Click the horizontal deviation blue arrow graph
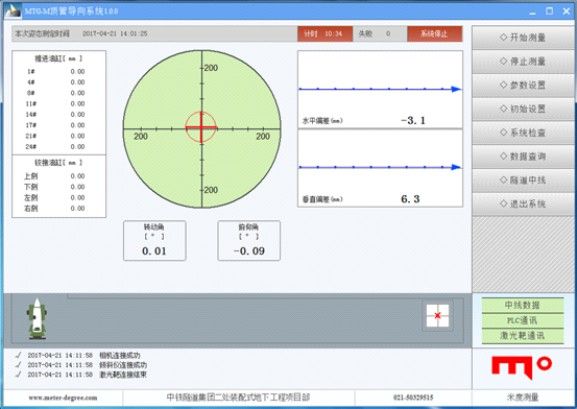Screen dimensions: 577x409 pos(380,89)
